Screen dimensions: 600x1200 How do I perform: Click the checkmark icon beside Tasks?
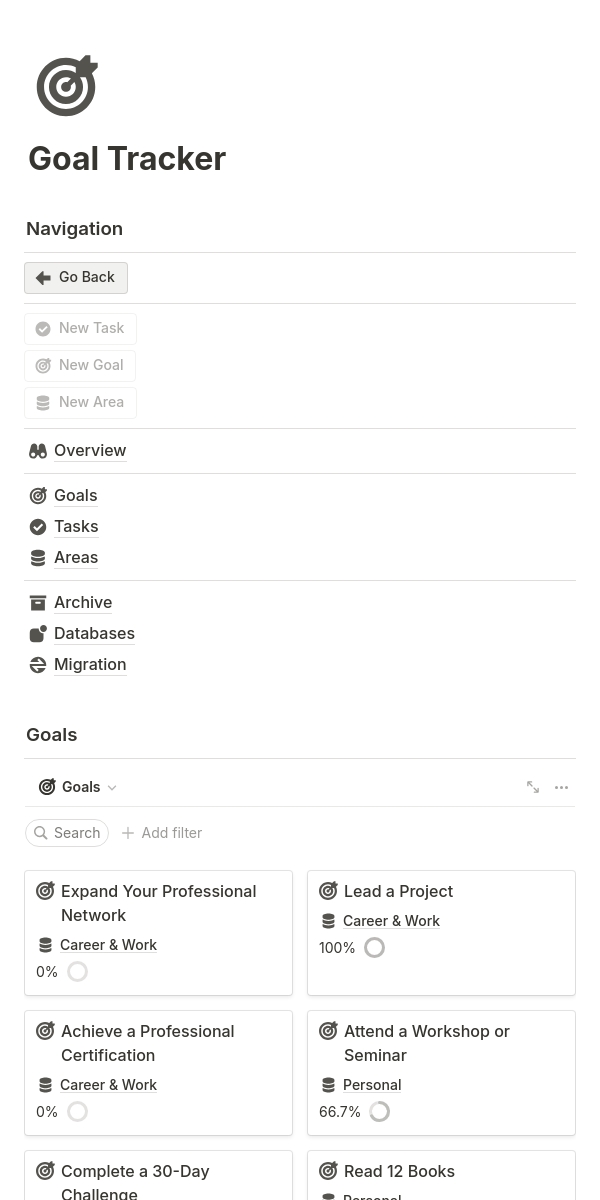(x=38, y=527)
